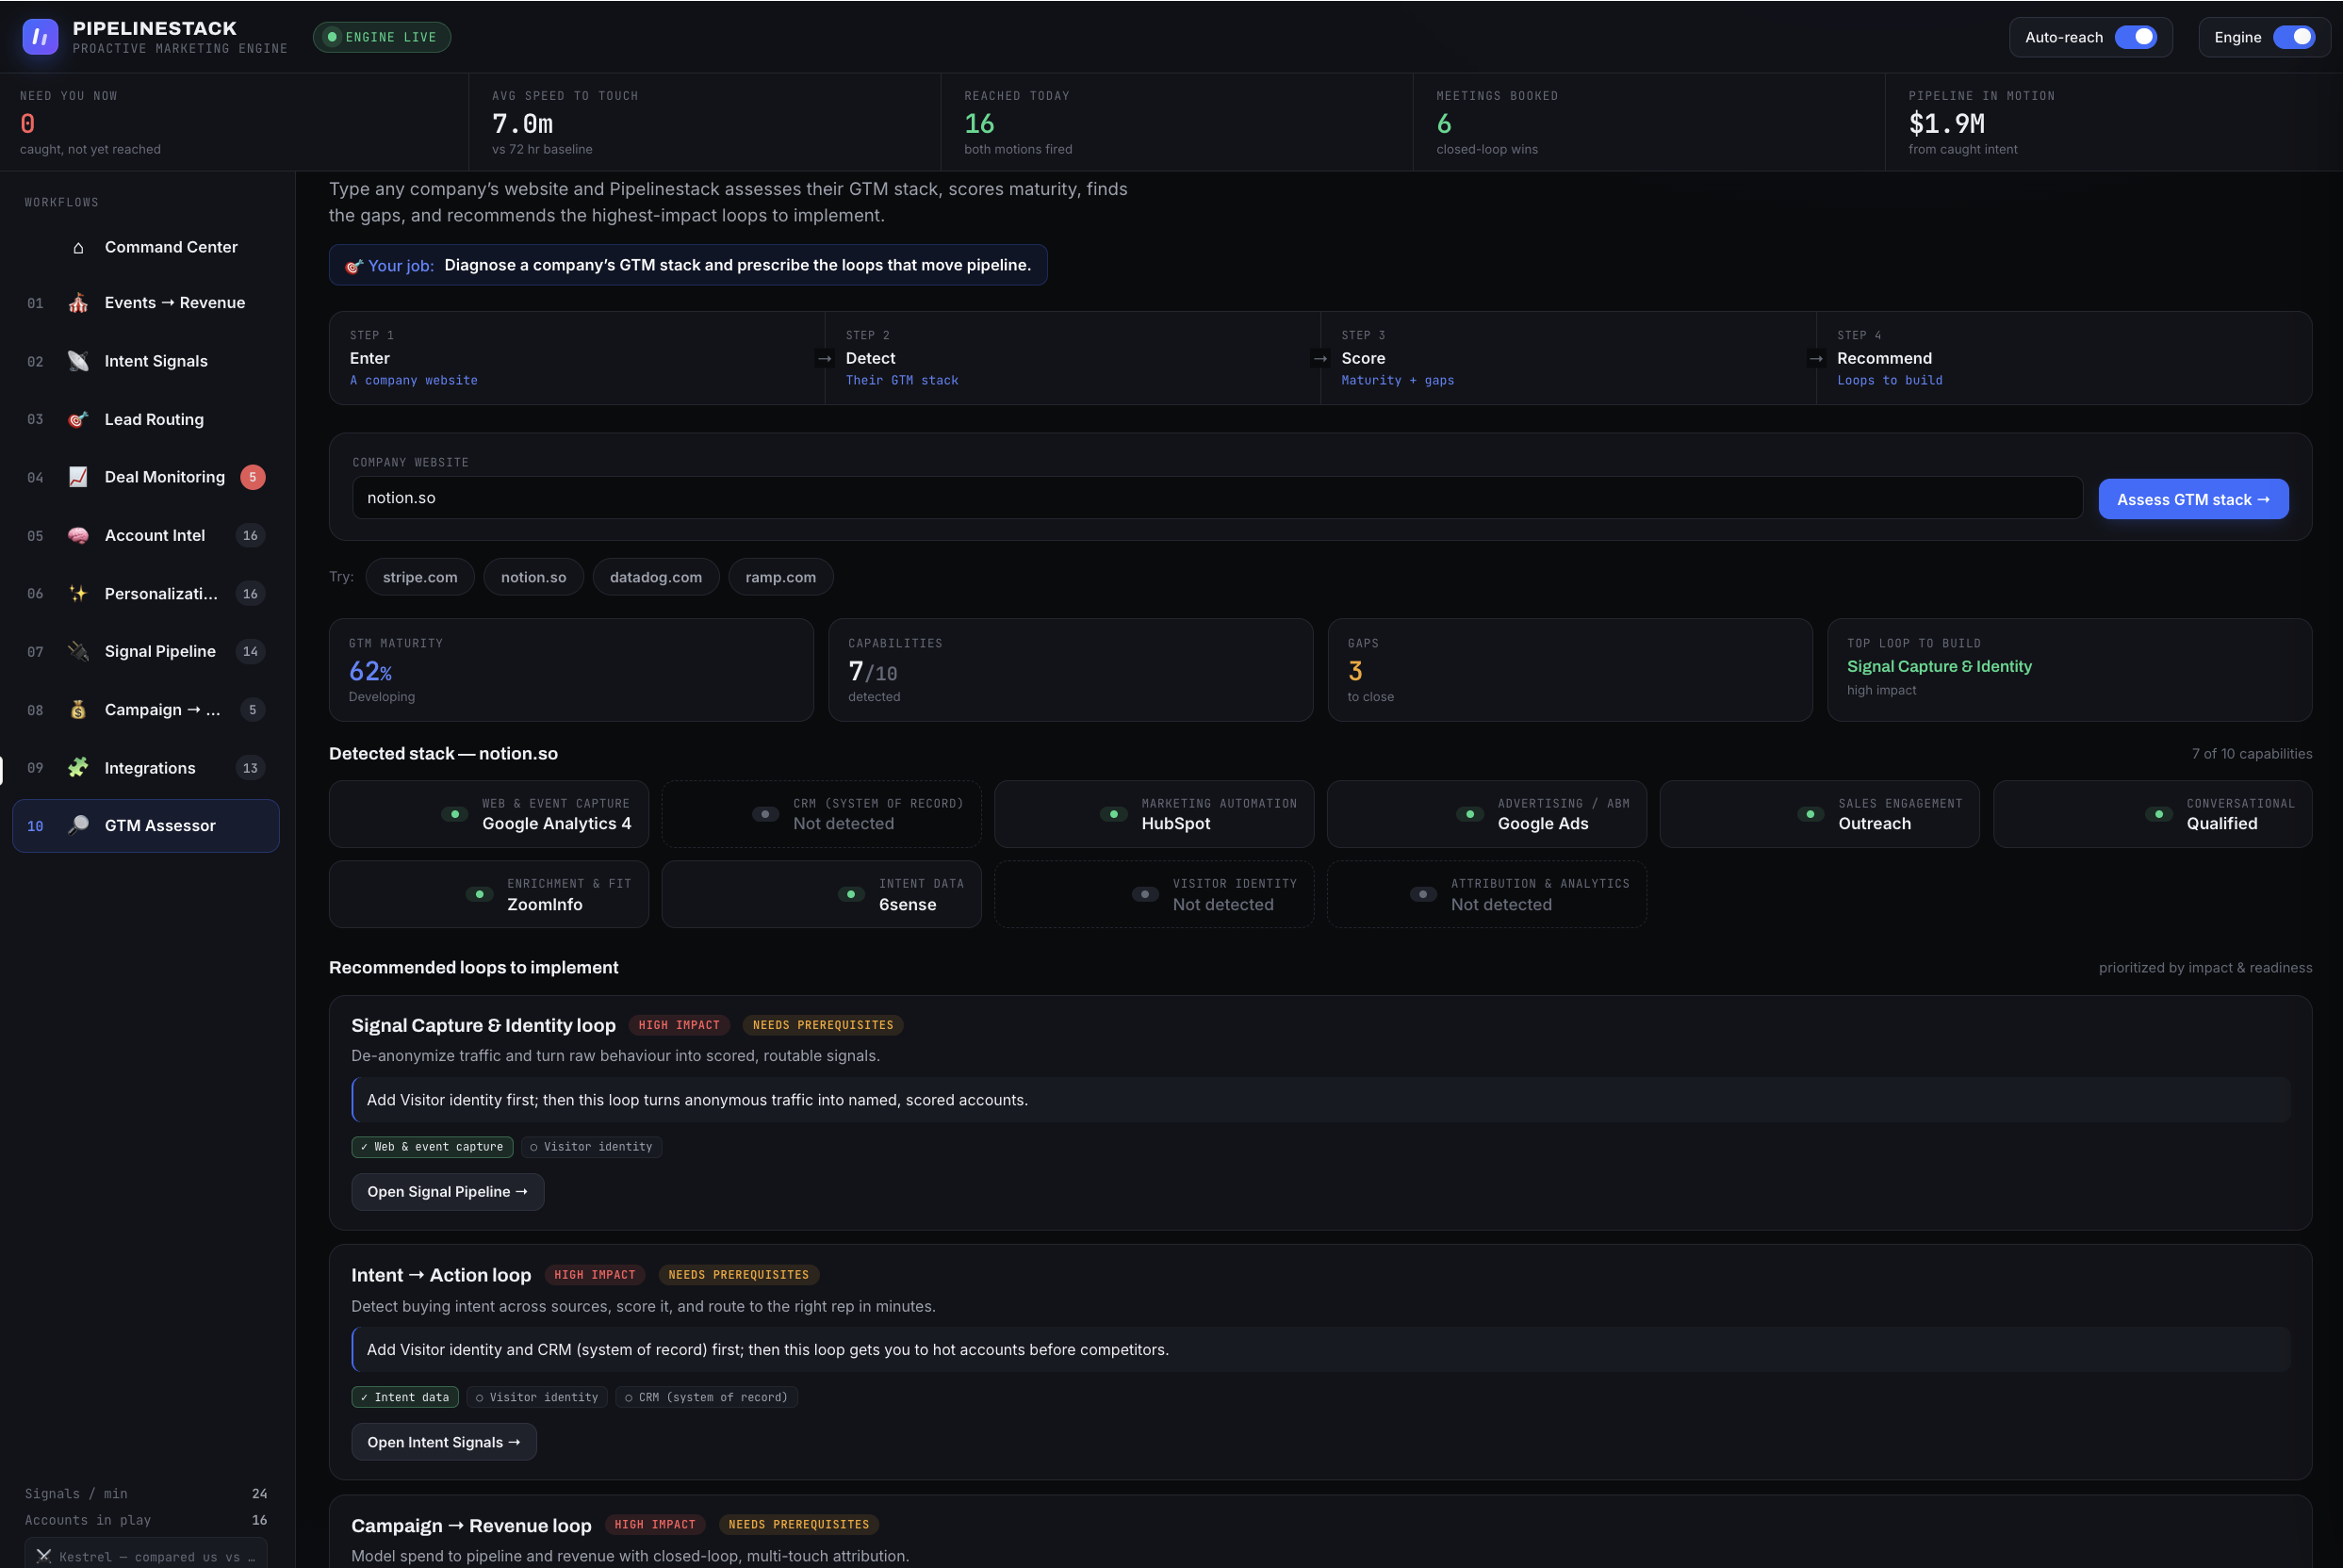The width and height of the screenshot is (2343, 1568).
Task: Click the Intent data prerequisite chip
Action: (x=405, y=1398)
